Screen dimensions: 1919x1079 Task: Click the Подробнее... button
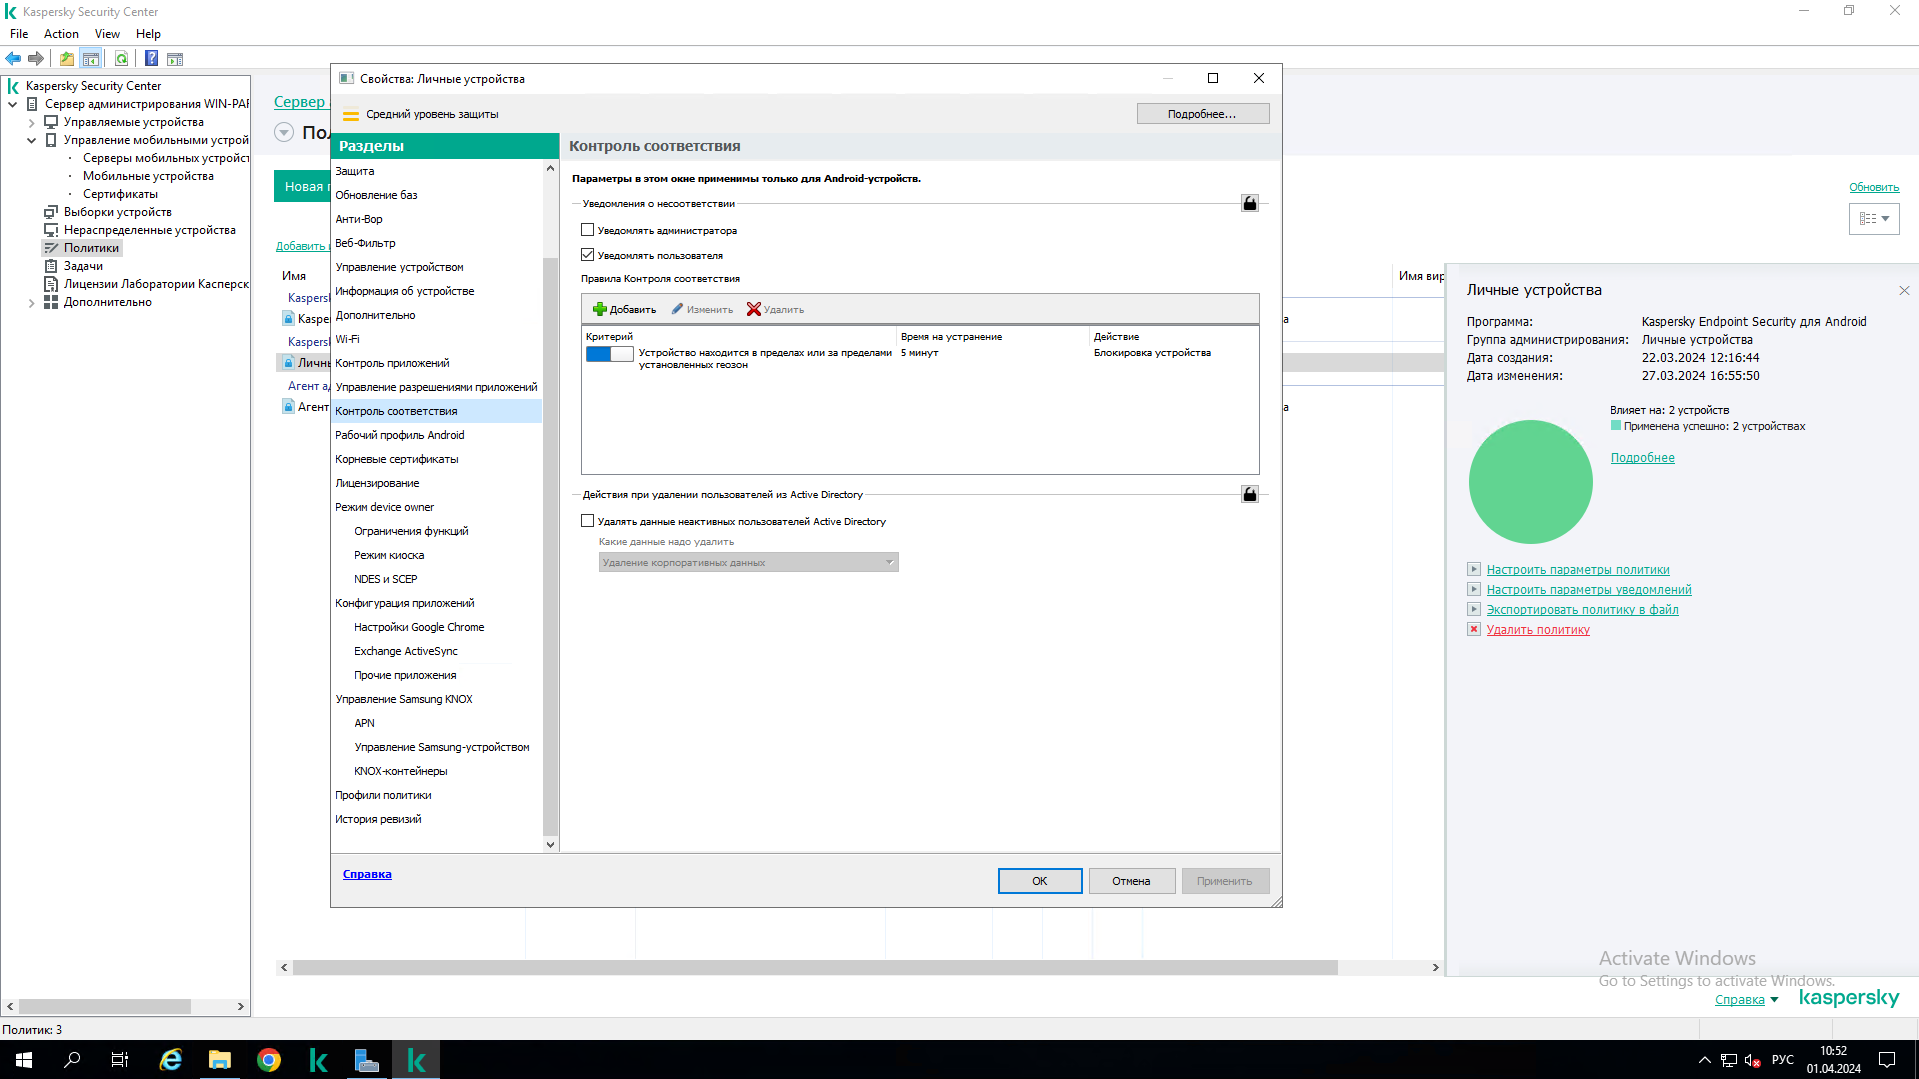pyautogui.click(x=1202, y=114)
